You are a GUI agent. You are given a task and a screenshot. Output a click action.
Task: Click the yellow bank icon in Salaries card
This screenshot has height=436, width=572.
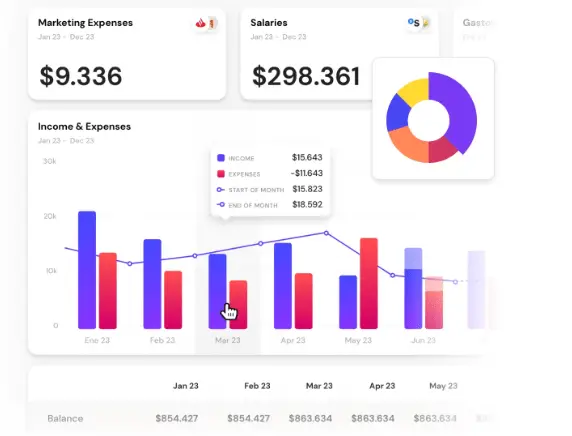426,23
